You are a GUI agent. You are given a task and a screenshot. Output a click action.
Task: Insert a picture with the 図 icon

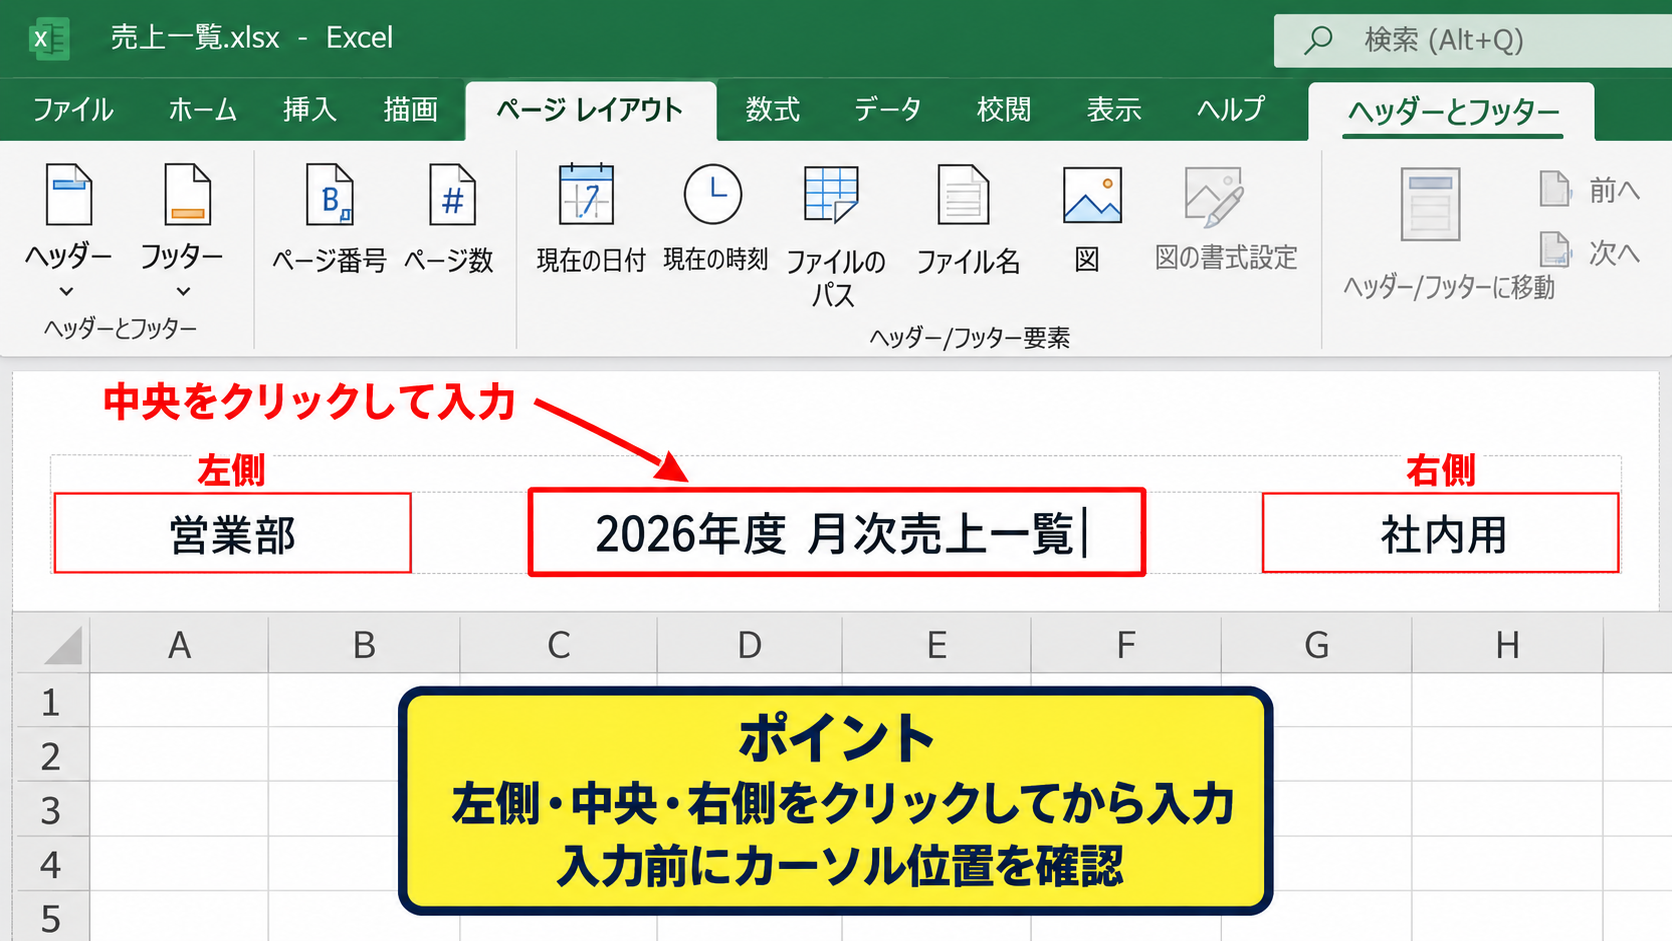coord(1090,218)
